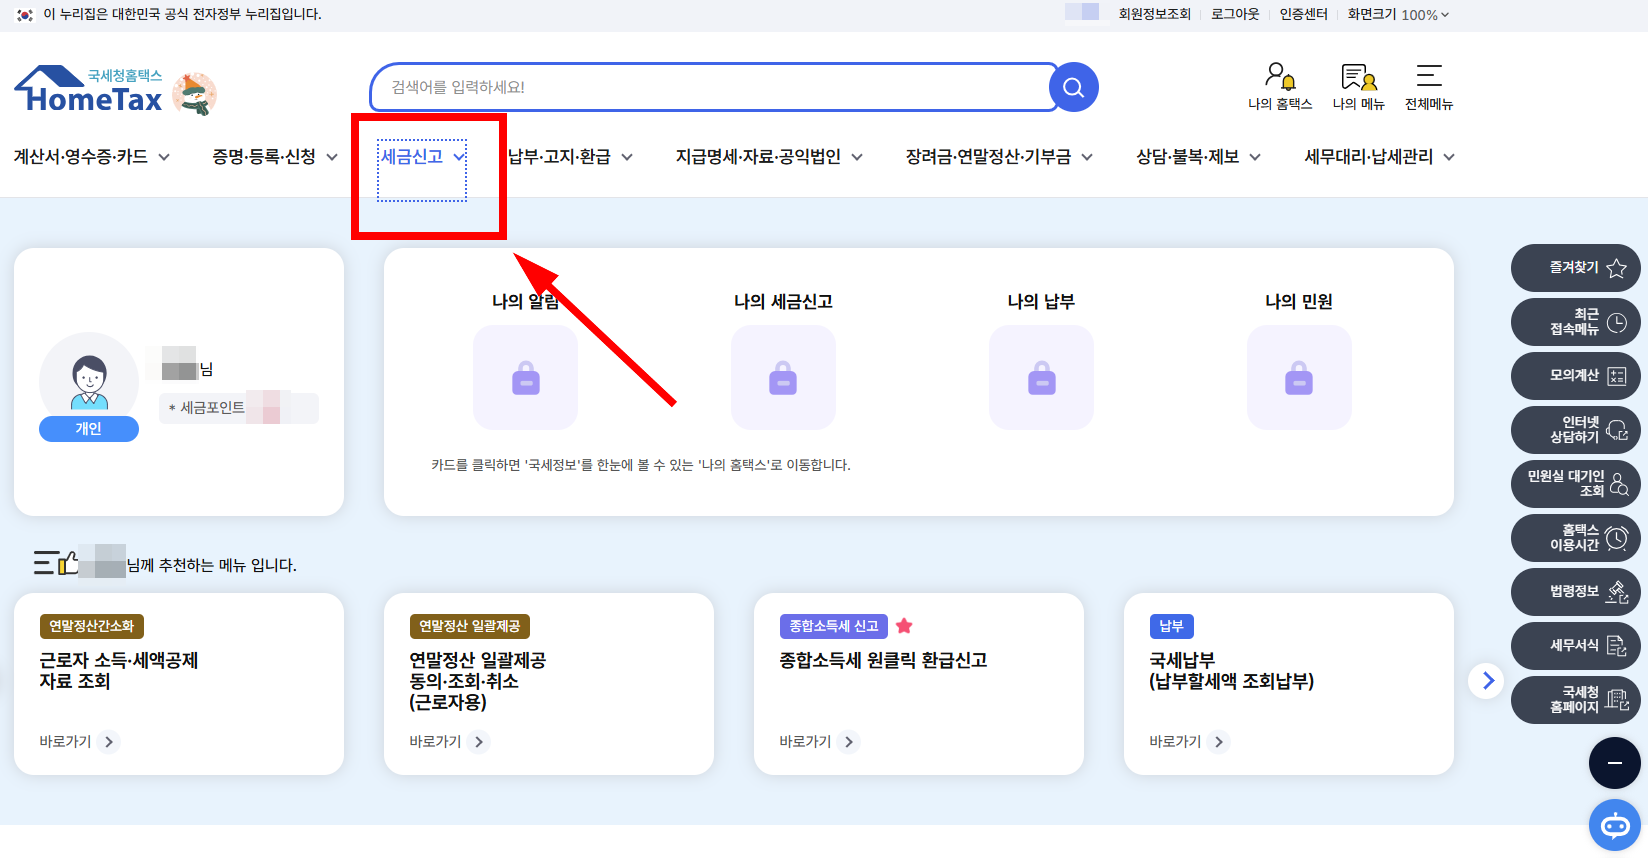Click the search input field
The image size is (1648, 858).
click(x=710, y=88)
